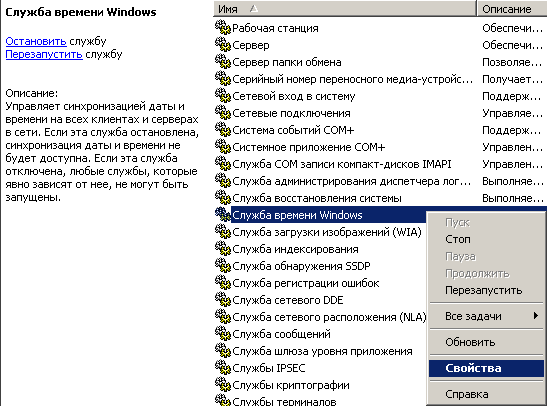Image resolution: width=547 pixels, height=406 pixels.
Task: Click the icon of Служба обнаружения SSDP
Action: (223, 266)
